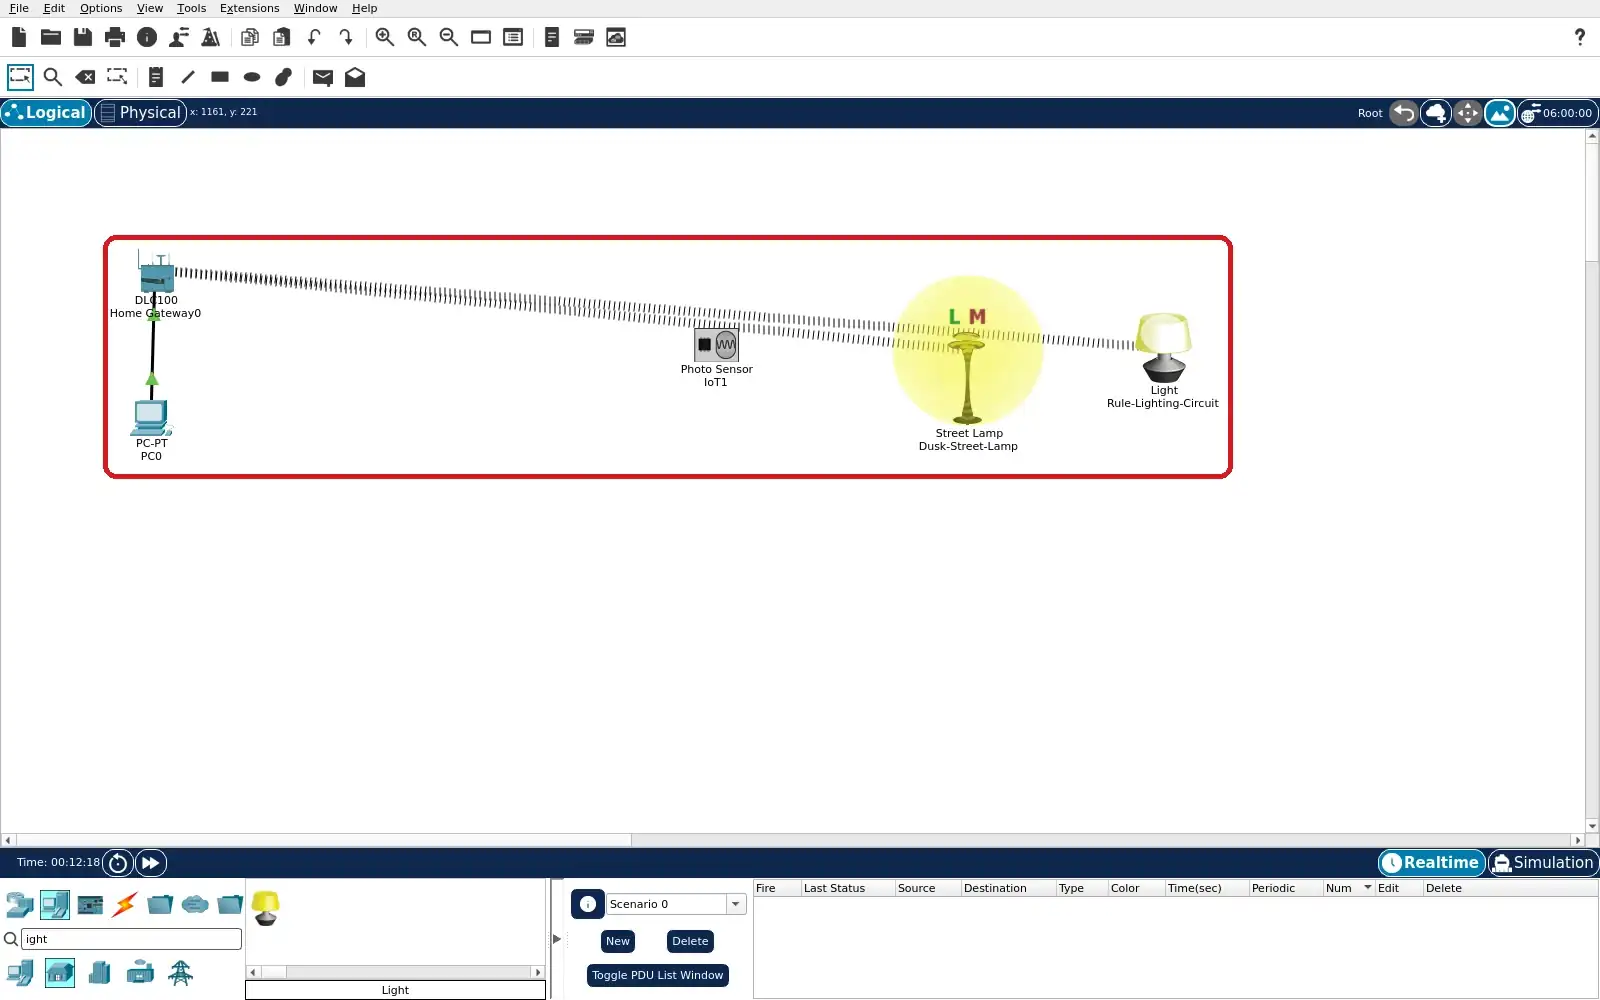Pick the Place Note tool
This screenshot has height=1000, width=1600.
[156, 77]
